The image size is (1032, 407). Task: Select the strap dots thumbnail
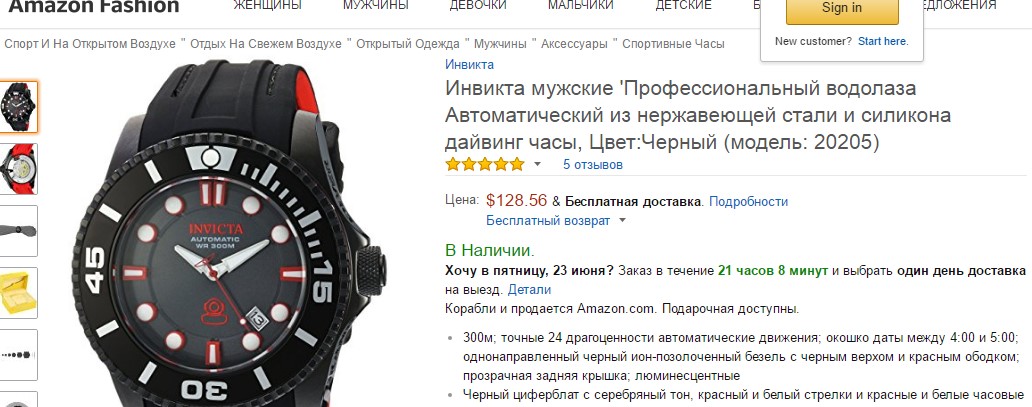click(18, 354)
